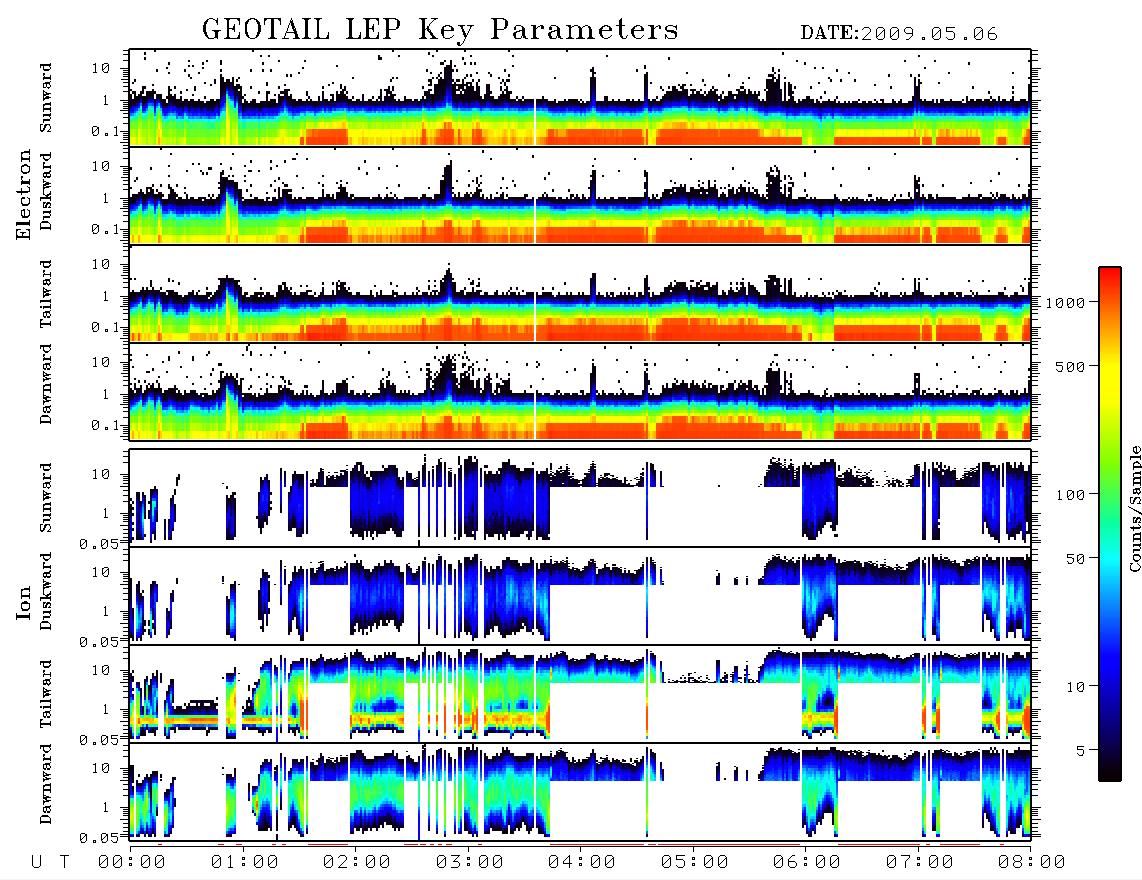Select the Electron Tailward panel label
Image resolution: width=1142 pixels, height=880 pixels.
tap(46, 294)
